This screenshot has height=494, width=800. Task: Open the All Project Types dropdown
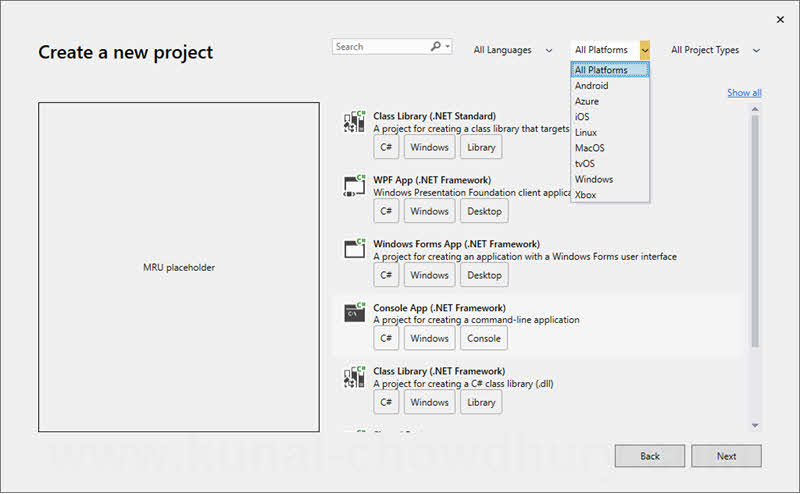pos(715,50)
